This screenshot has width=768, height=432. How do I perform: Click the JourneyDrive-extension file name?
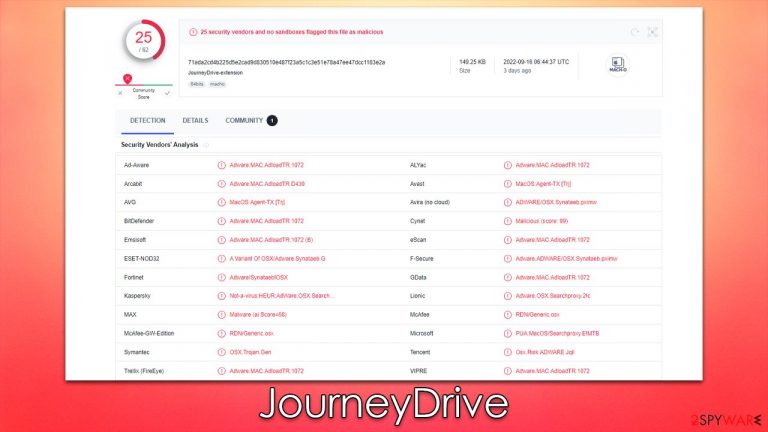click(216, 72)
